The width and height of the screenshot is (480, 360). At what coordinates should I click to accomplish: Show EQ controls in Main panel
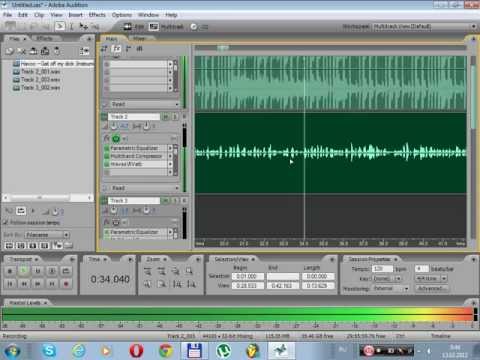point(140,49)
